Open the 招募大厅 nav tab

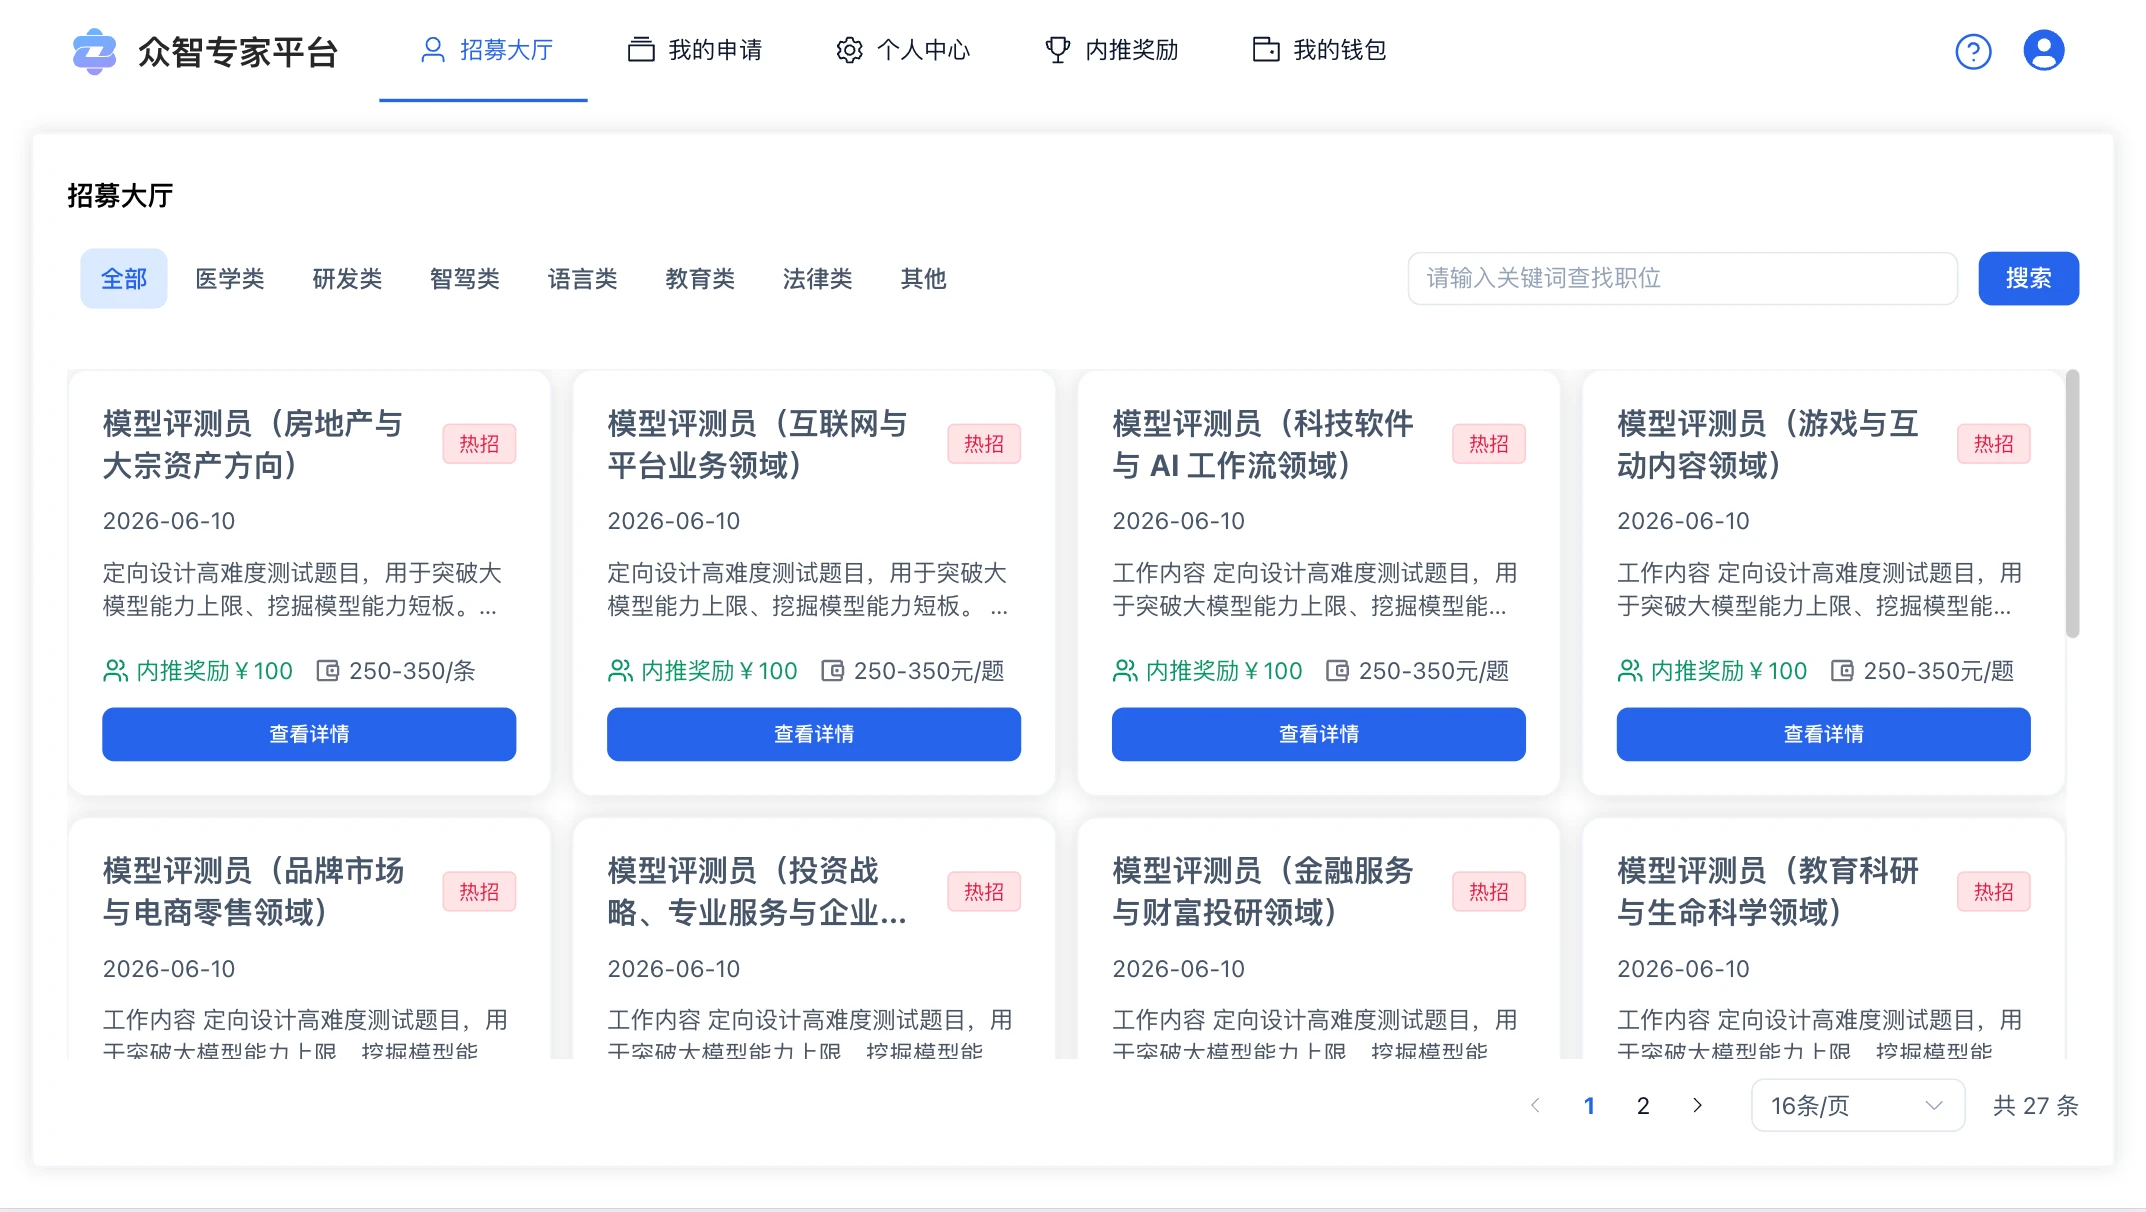(483, 50)
